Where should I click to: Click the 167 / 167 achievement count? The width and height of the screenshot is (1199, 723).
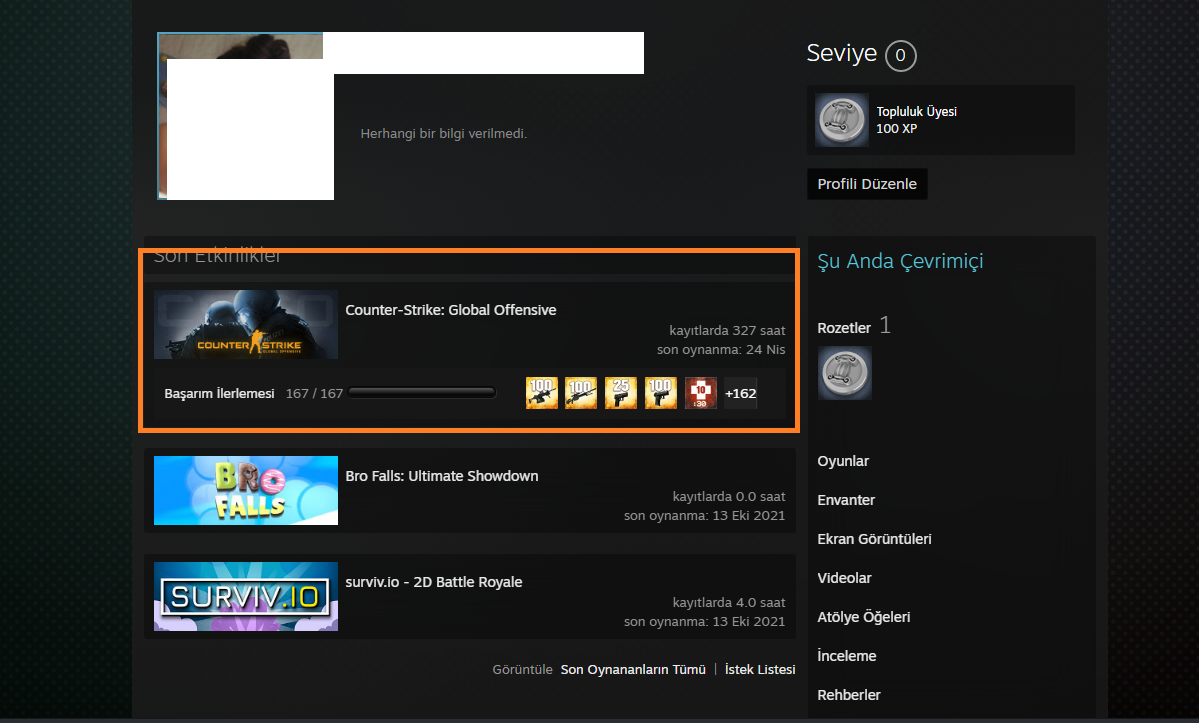pos(314,394)
